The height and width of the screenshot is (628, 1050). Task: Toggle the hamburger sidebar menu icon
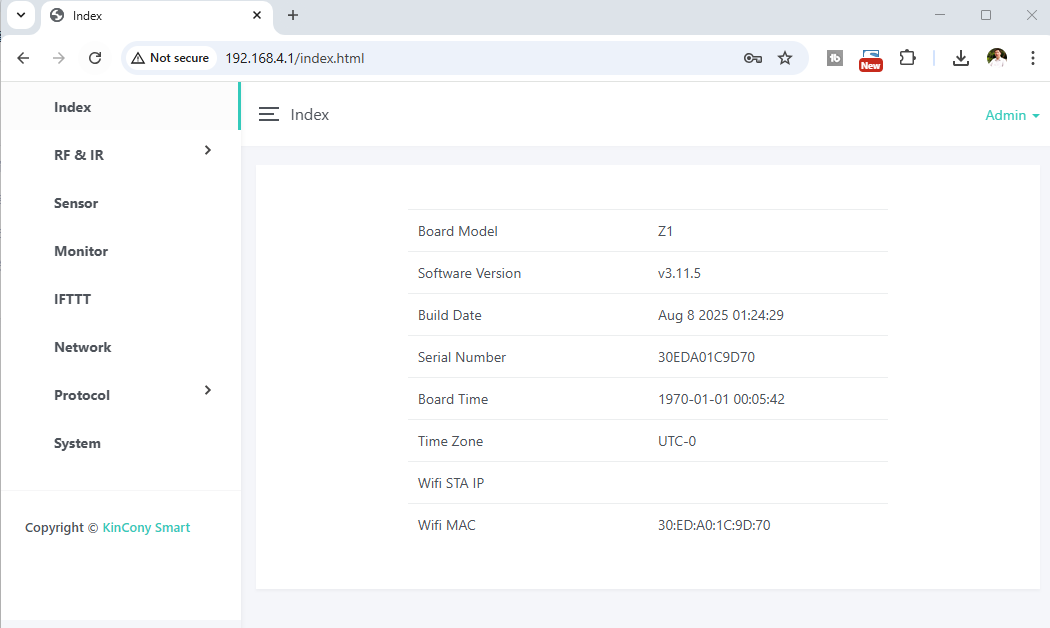268,115
